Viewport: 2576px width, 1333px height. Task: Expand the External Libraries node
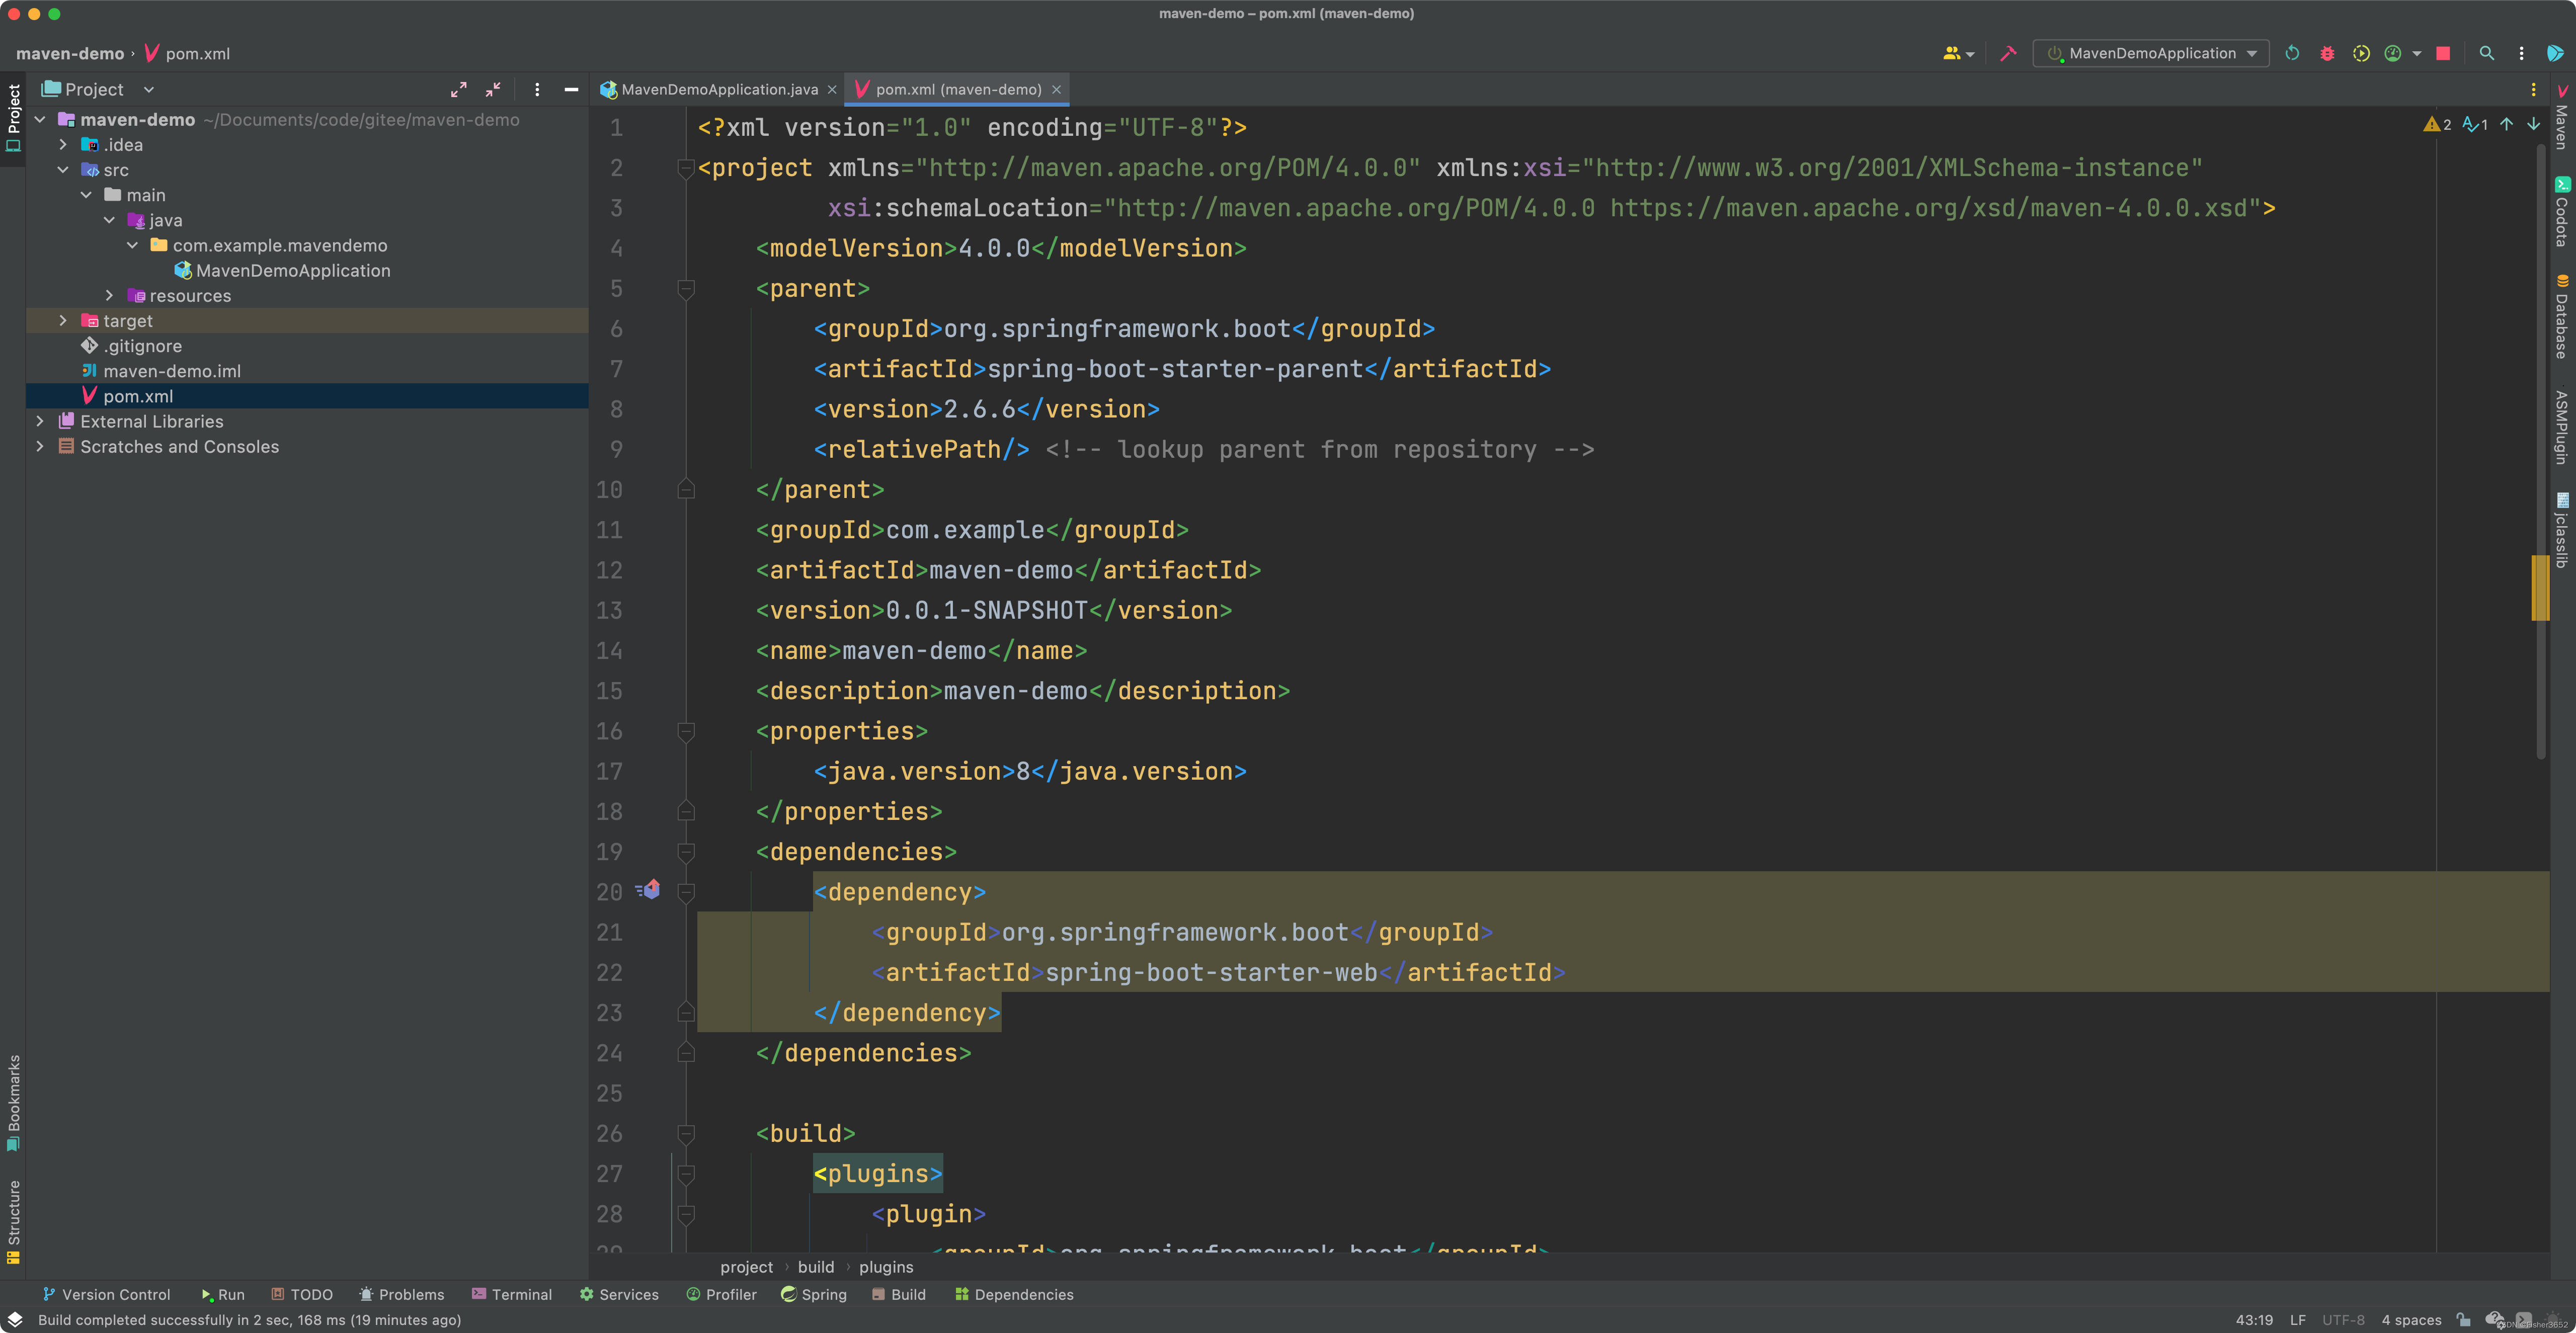coord(40,422)
